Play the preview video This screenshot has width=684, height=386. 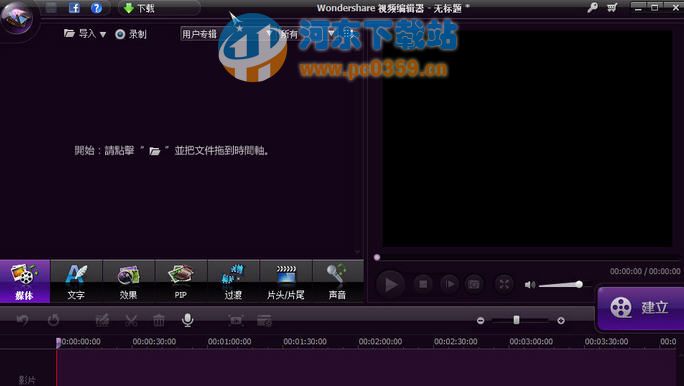390,284
